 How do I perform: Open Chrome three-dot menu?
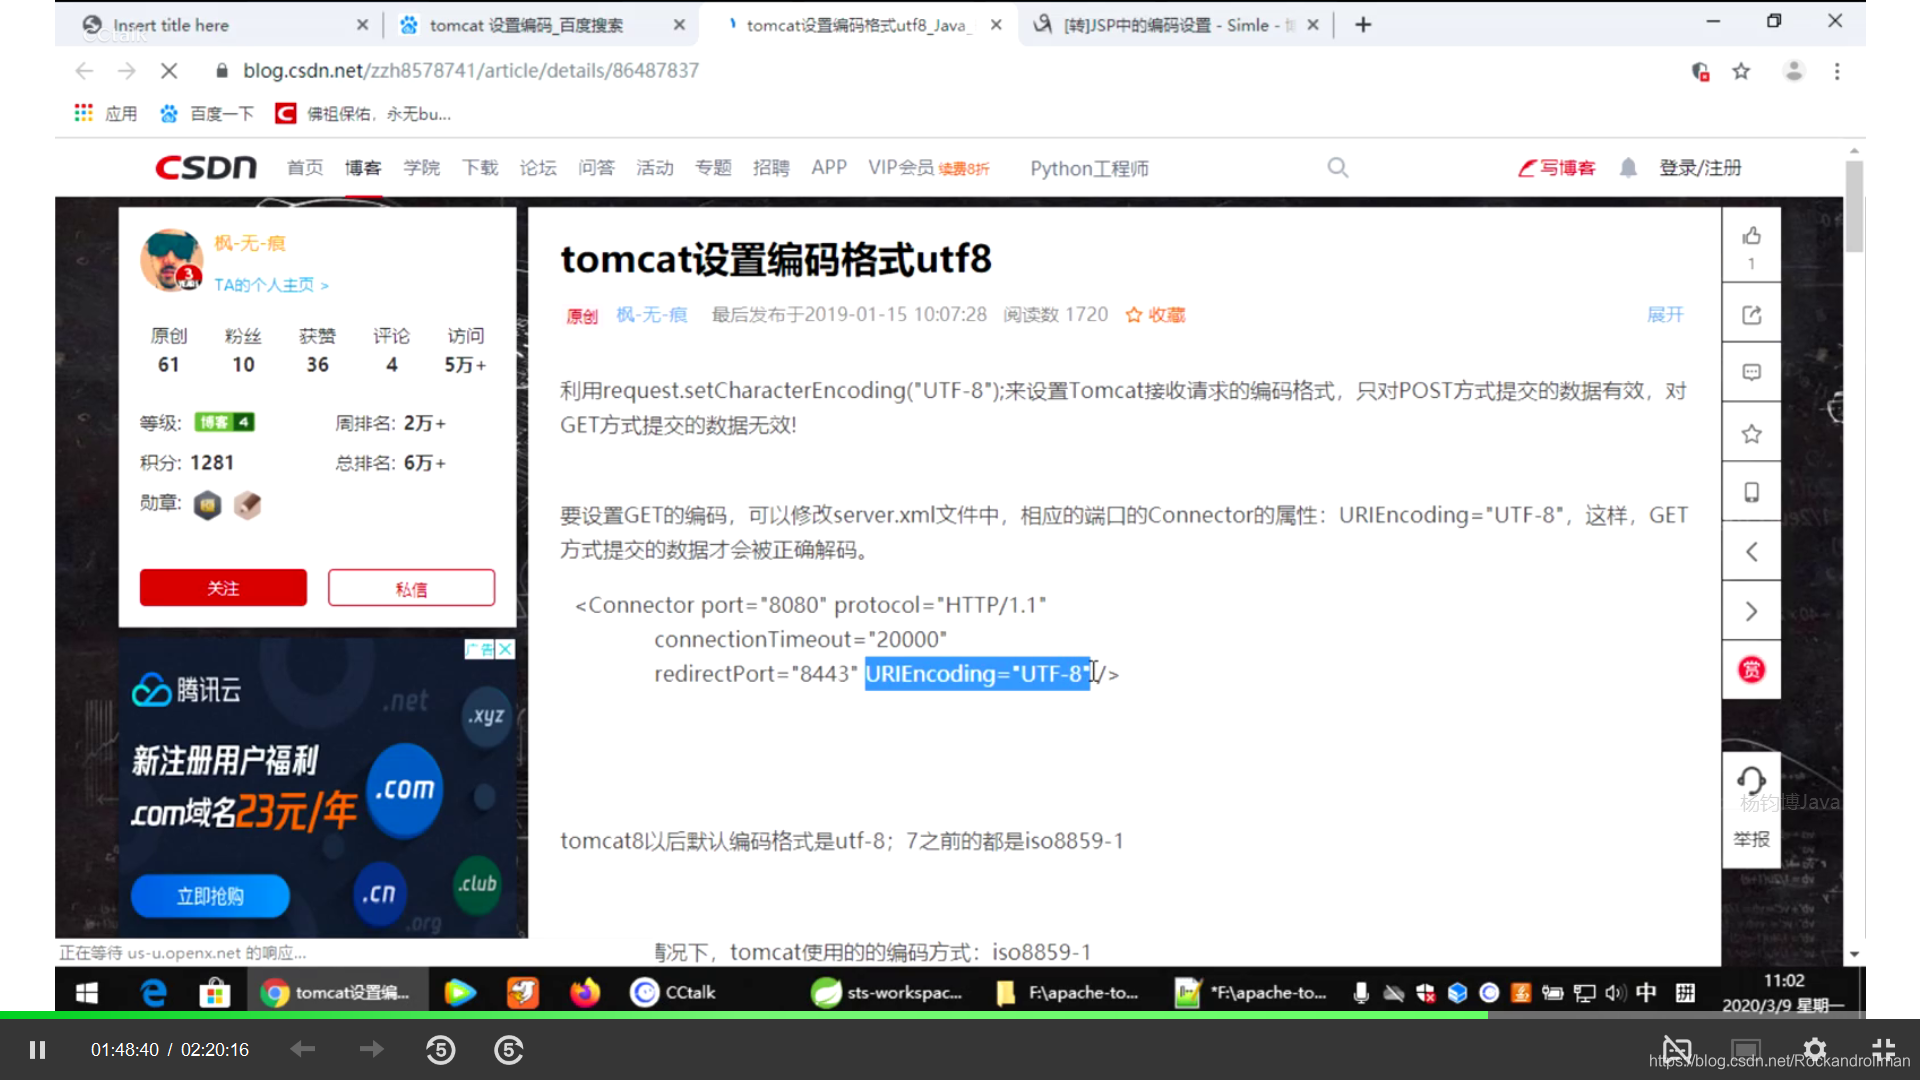(x=1837, y=71)
